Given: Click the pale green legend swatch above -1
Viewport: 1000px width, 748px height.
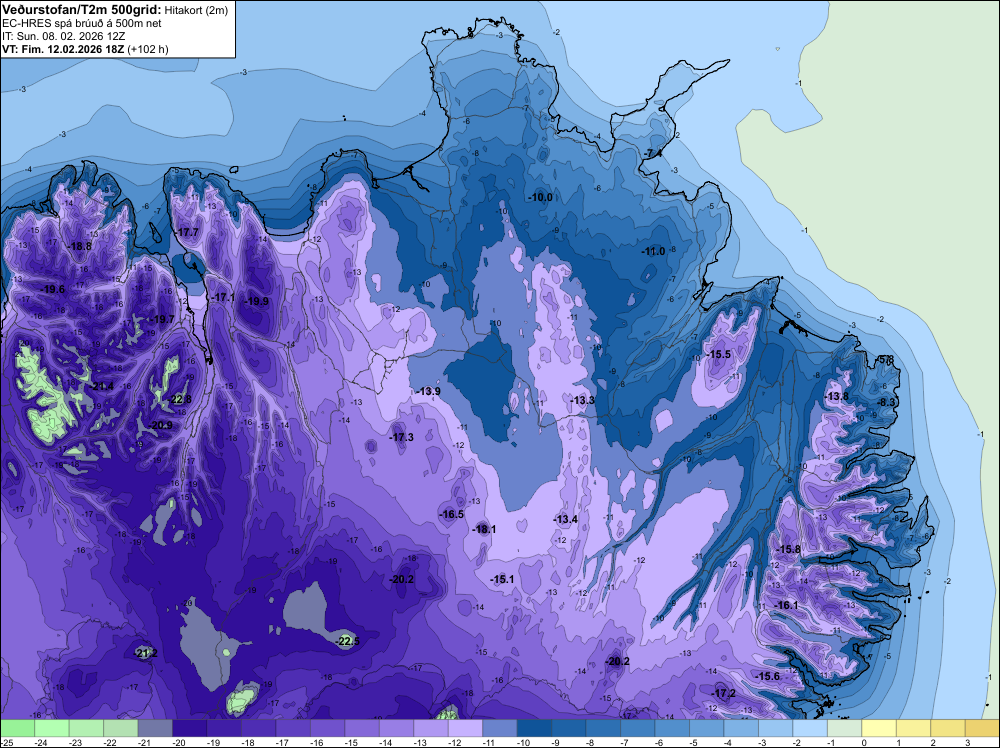Looking at the screenshot, I should [x=844, y=728].
